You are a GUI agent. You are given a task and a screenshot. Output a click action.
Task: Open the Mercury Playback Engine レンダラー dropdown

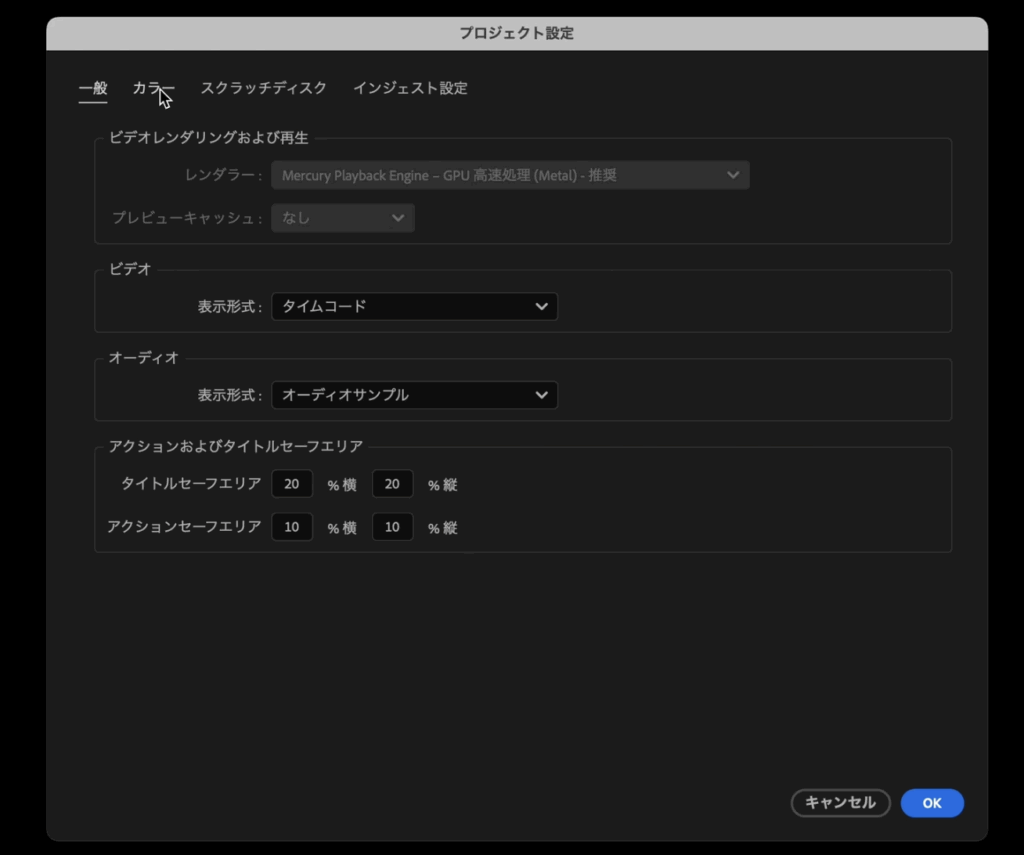(x=509, y=175)
